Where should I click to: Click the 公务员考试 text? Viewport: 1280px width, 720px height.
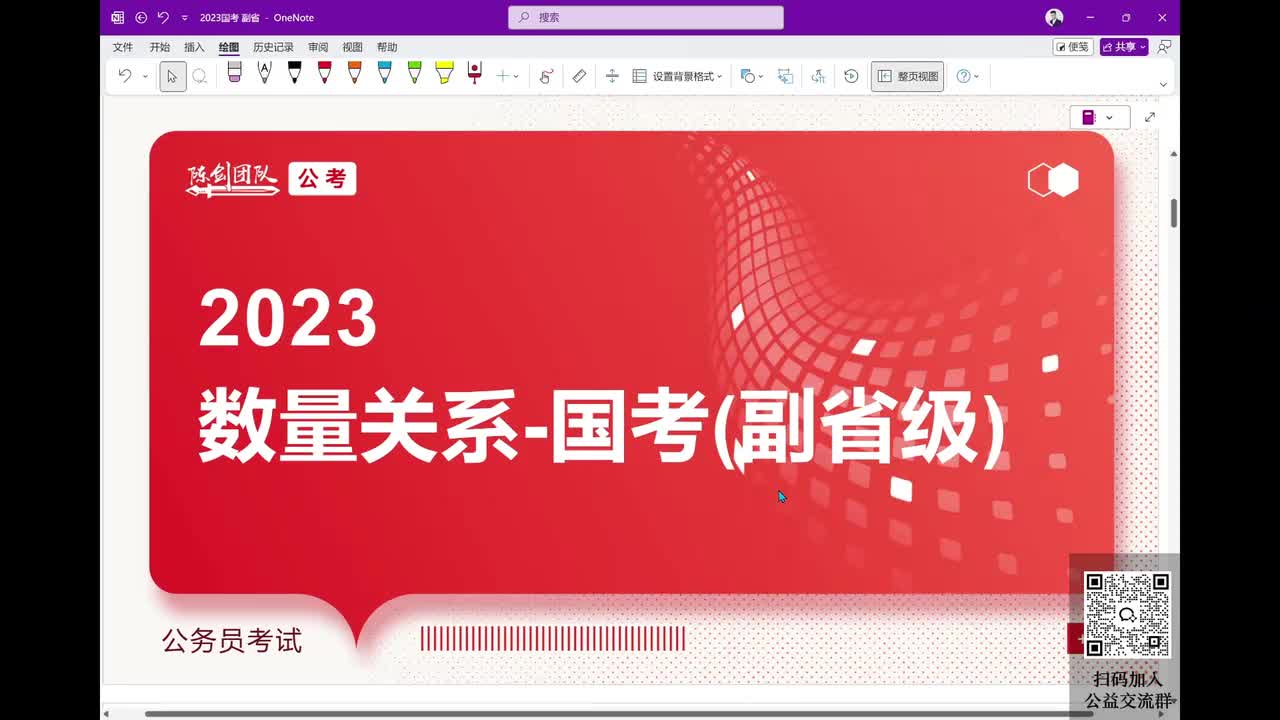tap(232, 640)
